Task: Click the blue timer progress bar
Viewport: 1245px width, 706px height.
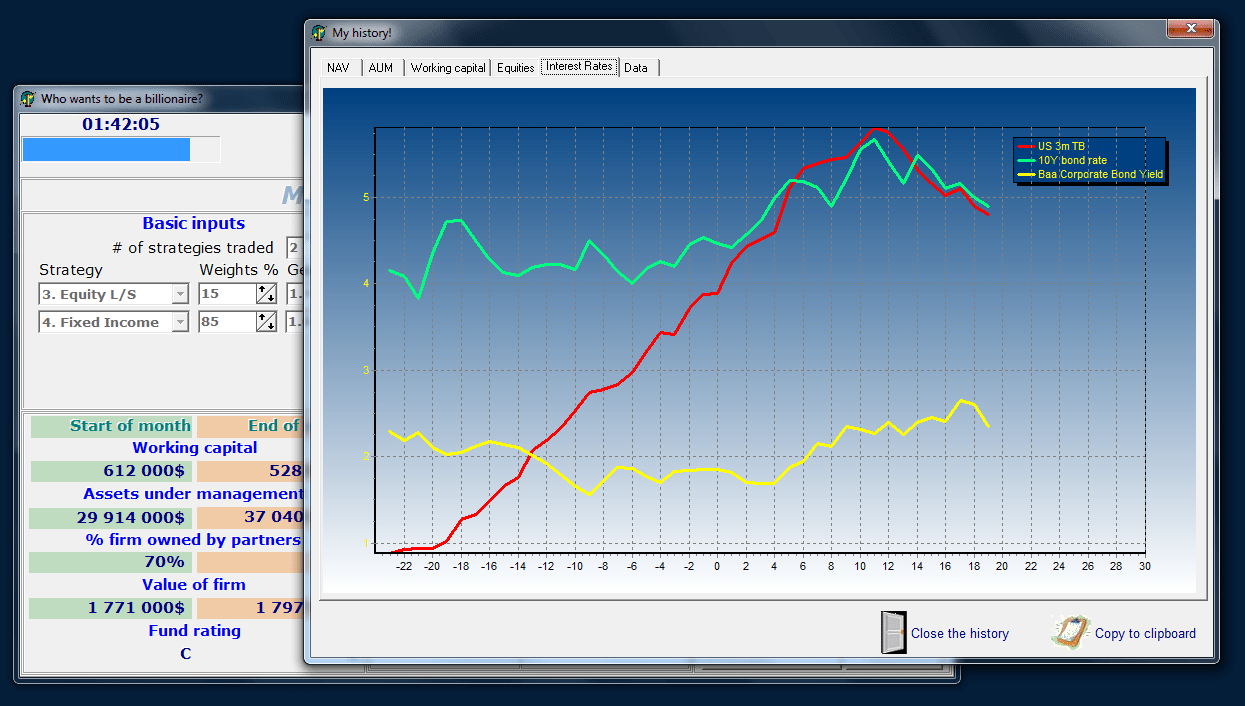Action: [105, 149]
